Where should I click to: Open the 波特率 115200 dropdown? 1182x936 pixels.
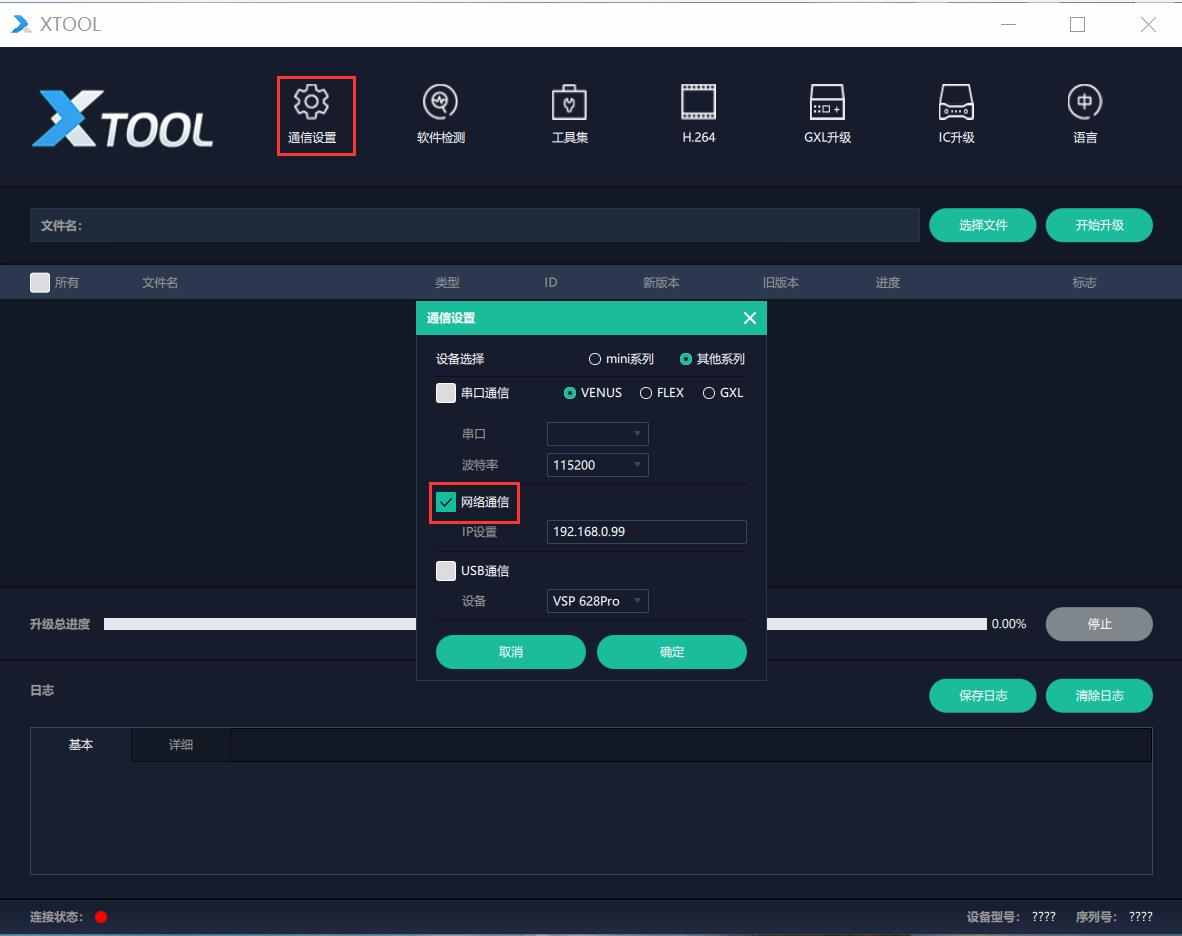click(x=597, y=465)
